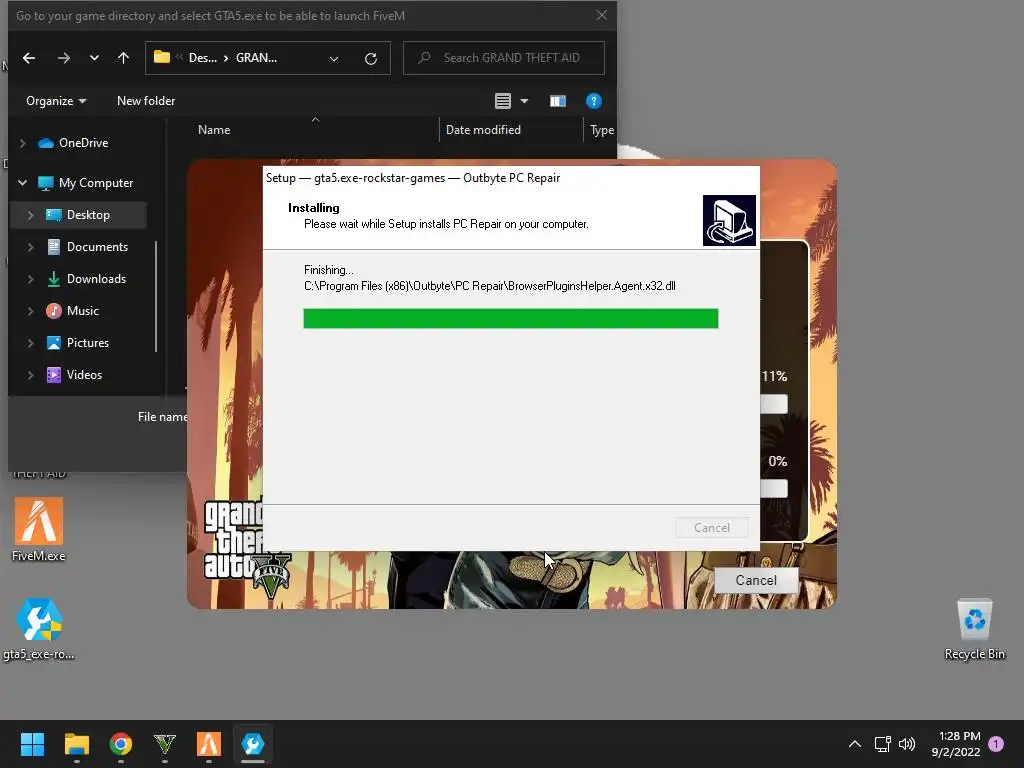Open recent locations dropdown chevron
The height and width of the screenshot is (768, 1024).
click(x=94, y=58)
